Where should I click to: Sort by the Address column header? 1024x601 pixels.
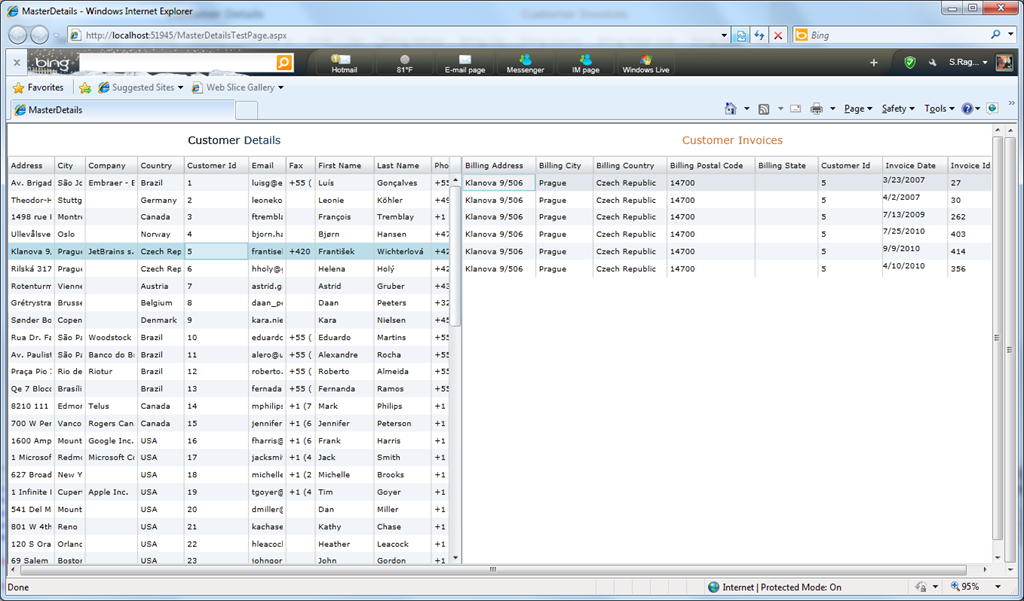tap(31, 166)
